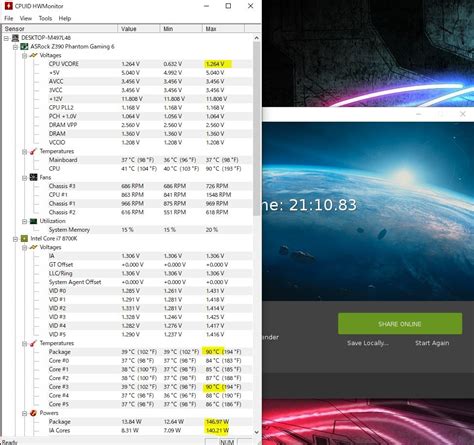Click the 1548 RPM CPU fan max value
The width and height of the screenshot is (474, 445).
pos(218,195)
